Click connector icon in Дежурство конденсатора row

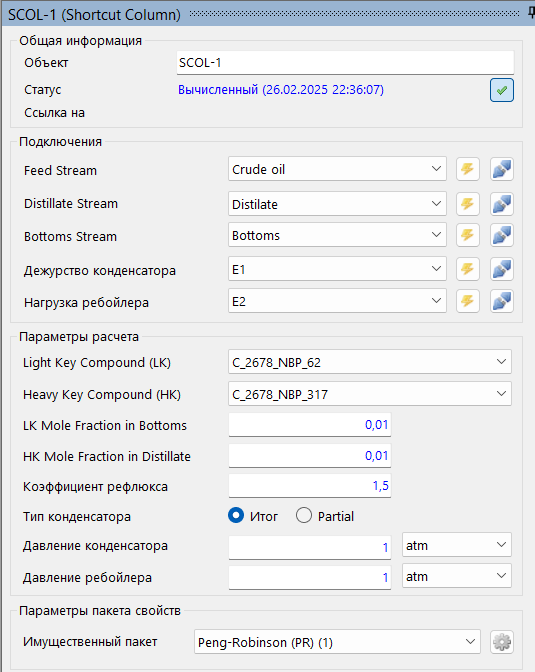[x=502, y=269]
